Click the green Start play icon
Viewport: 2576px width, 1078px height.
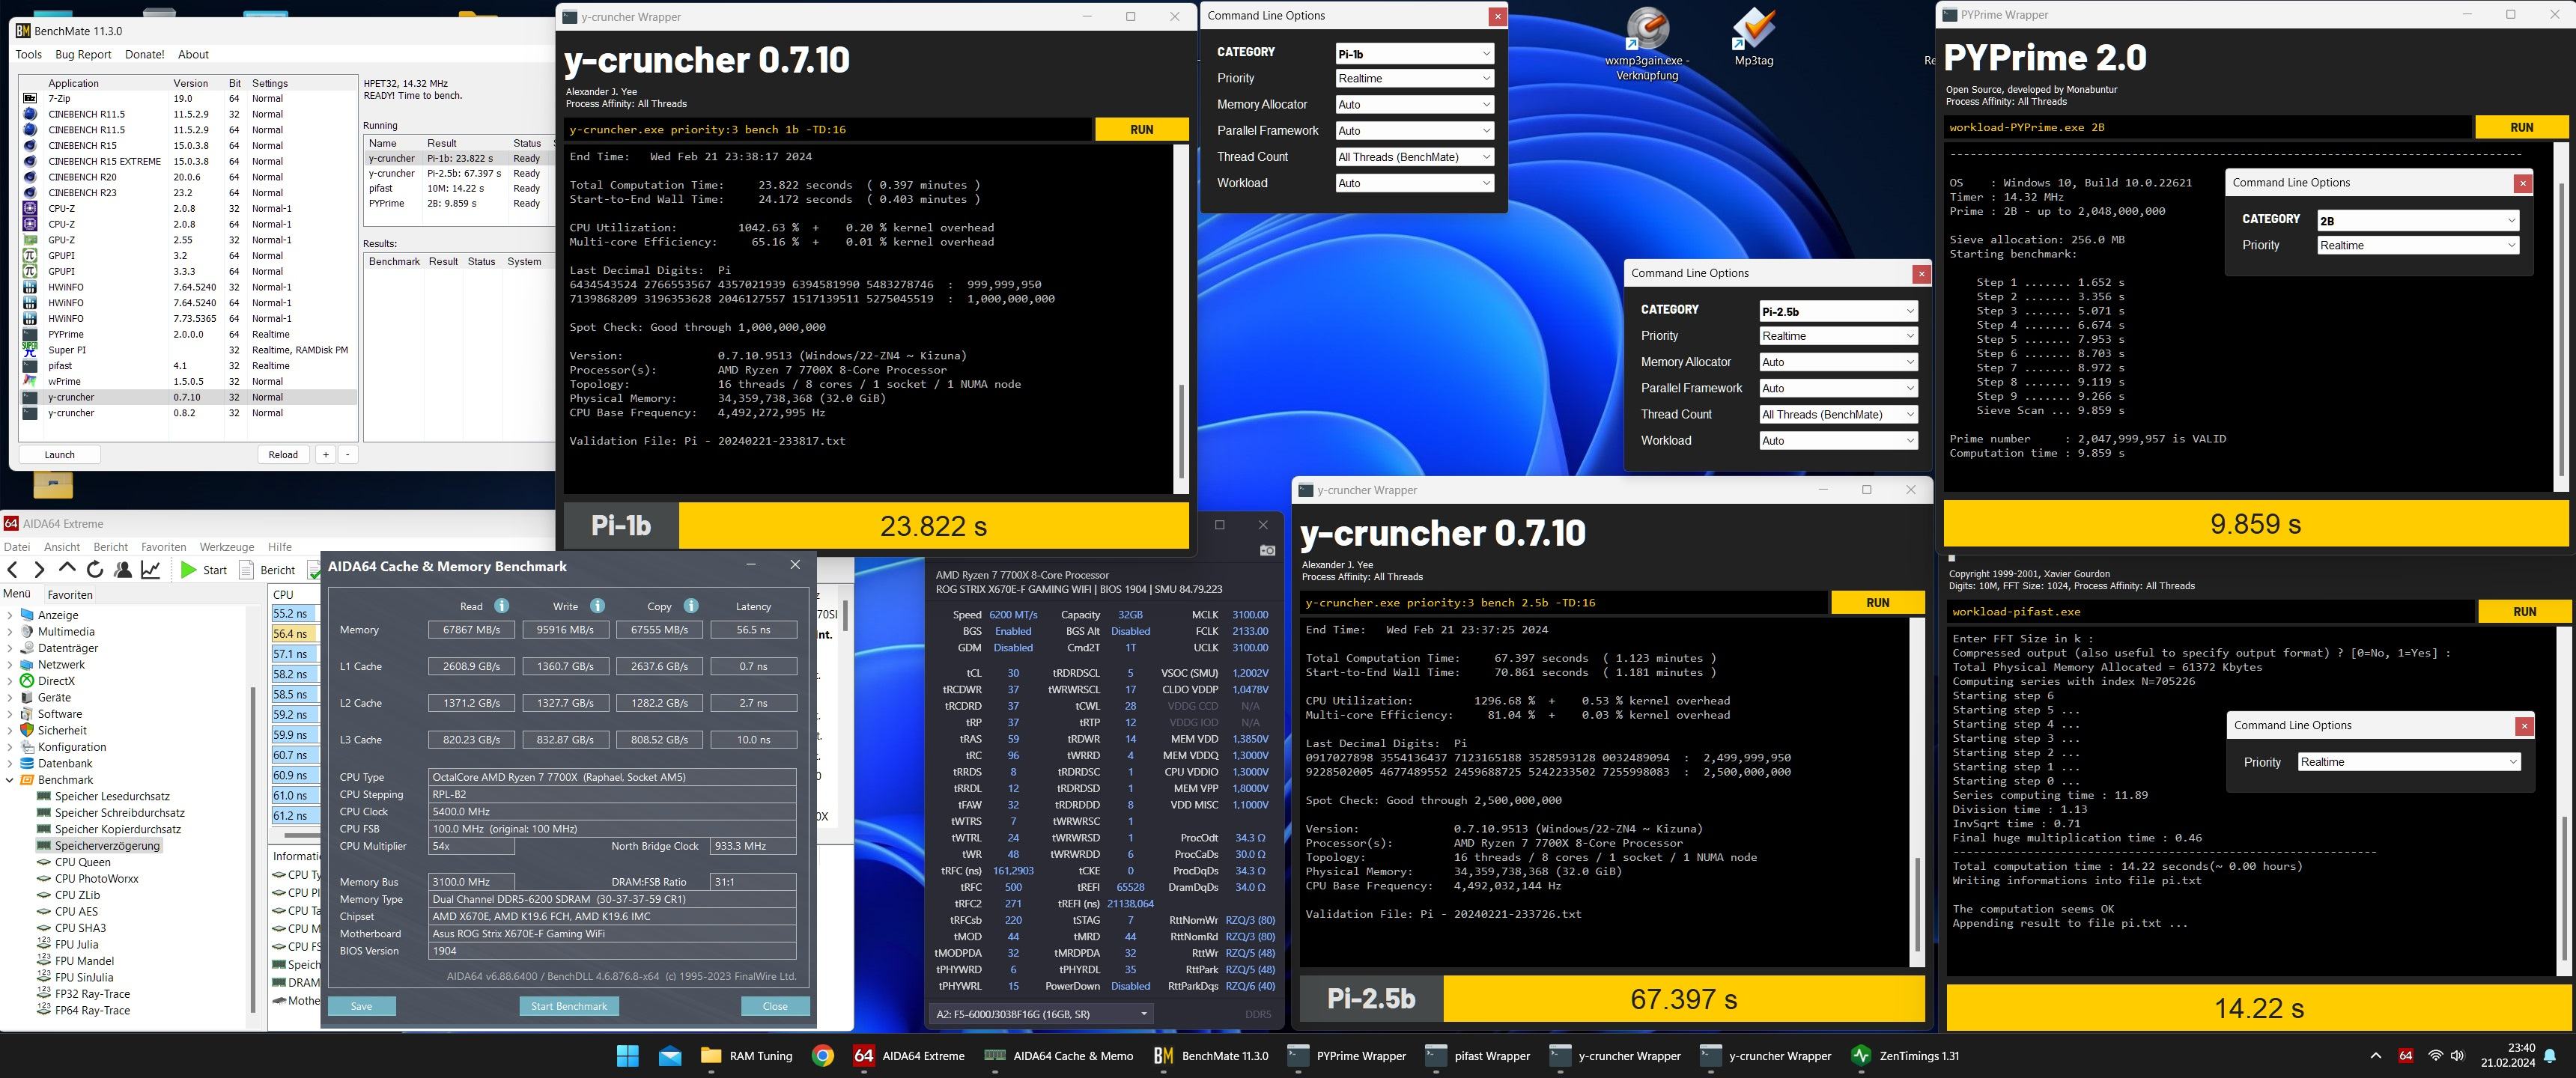click(x=188, y=570)
